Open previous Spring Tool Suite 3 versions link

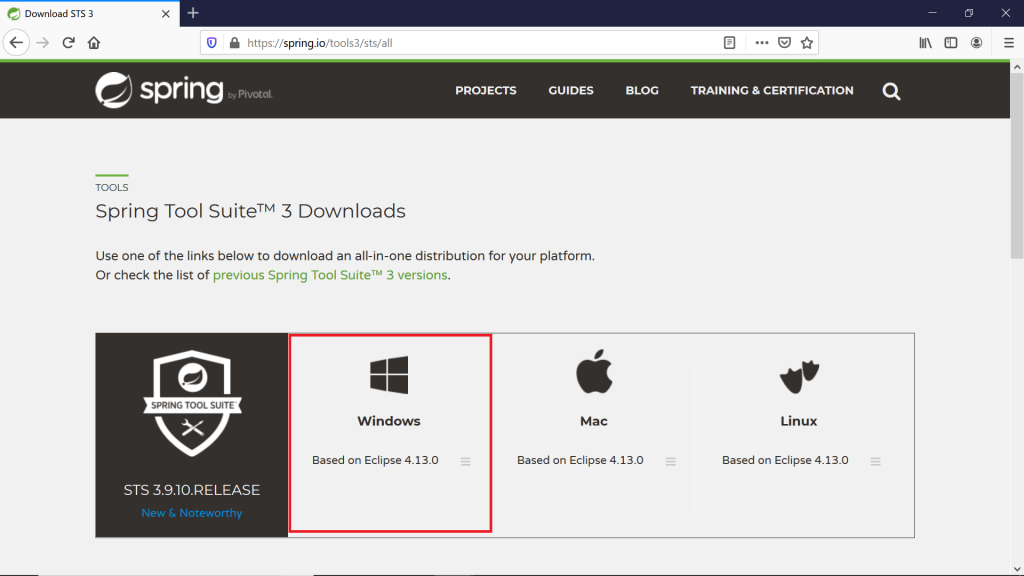coord(330,275)
